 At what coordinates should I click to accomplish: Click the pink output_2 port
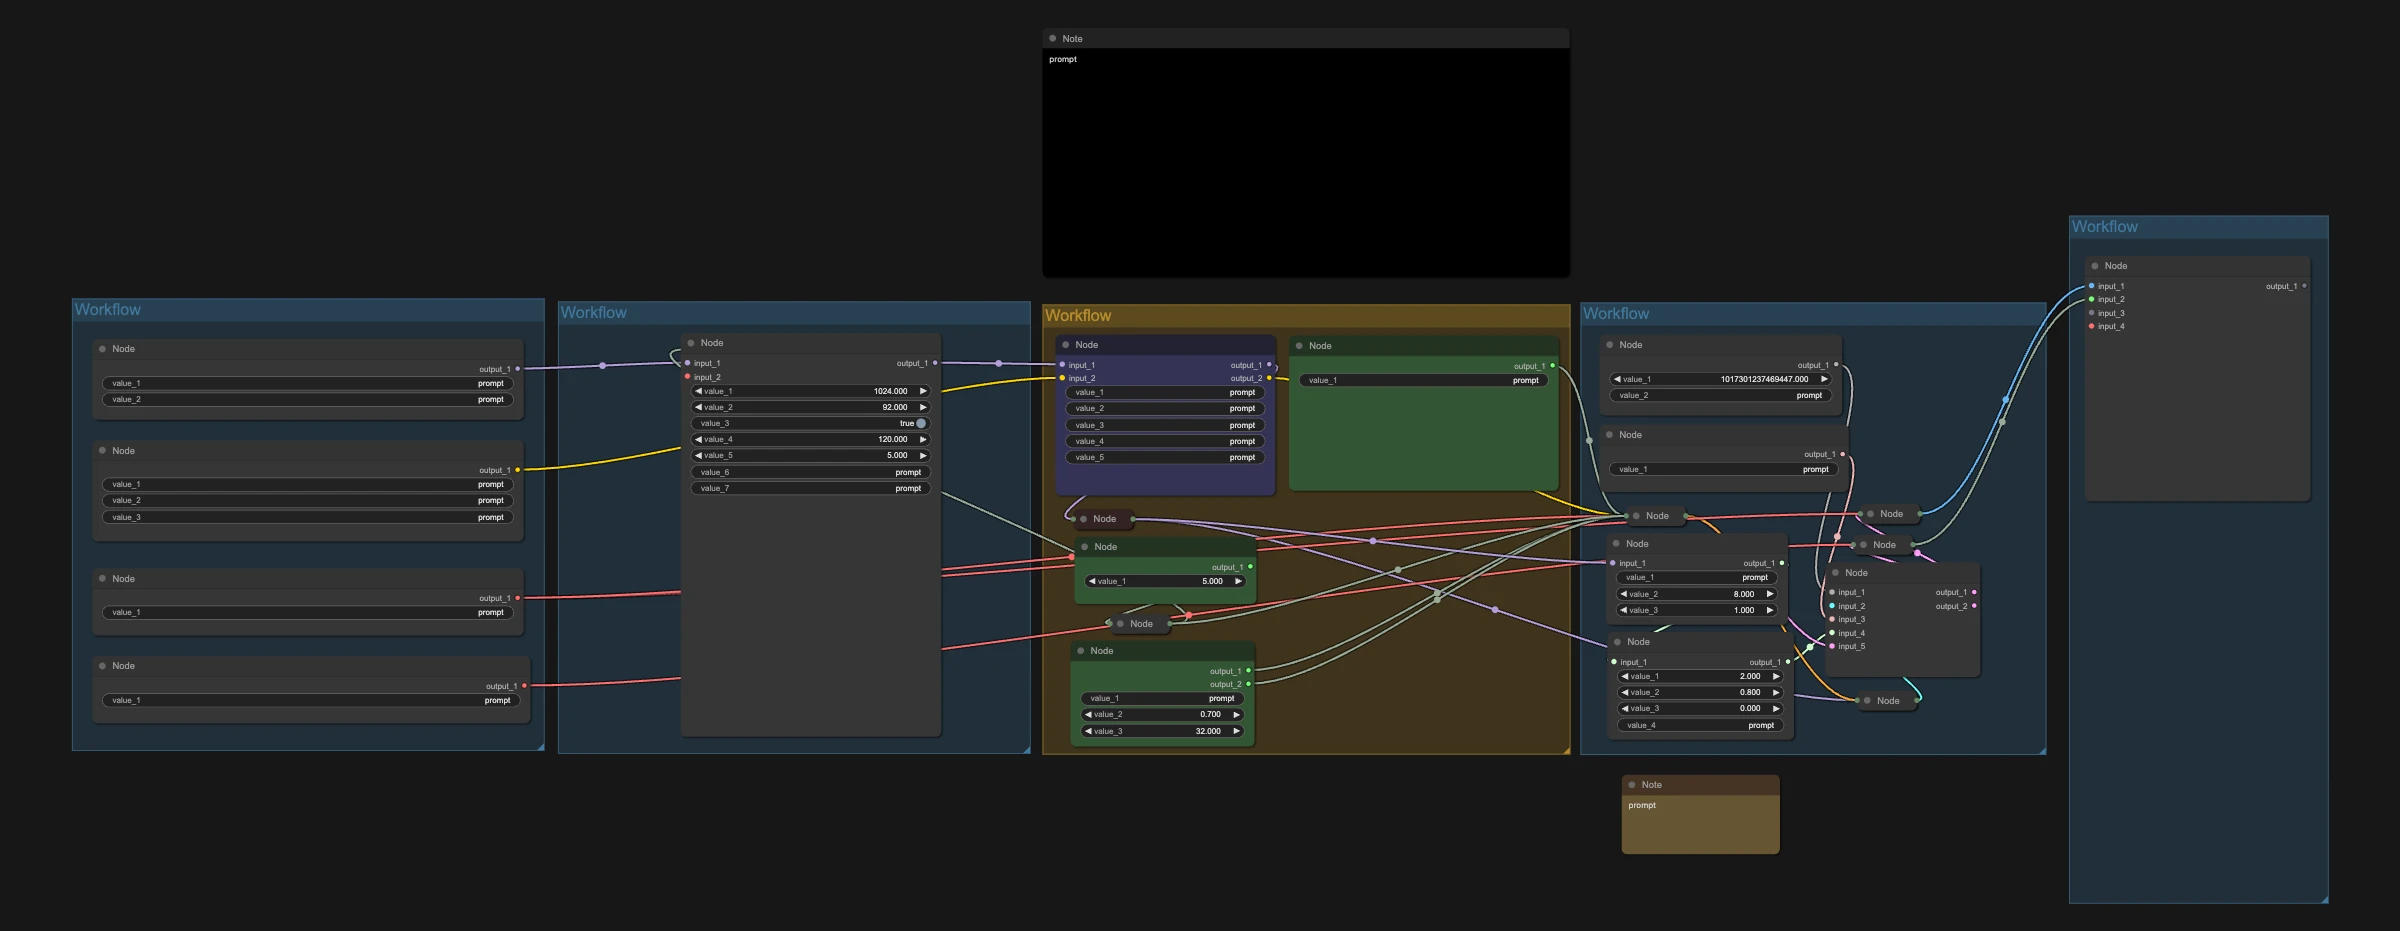click(1974, 606)
